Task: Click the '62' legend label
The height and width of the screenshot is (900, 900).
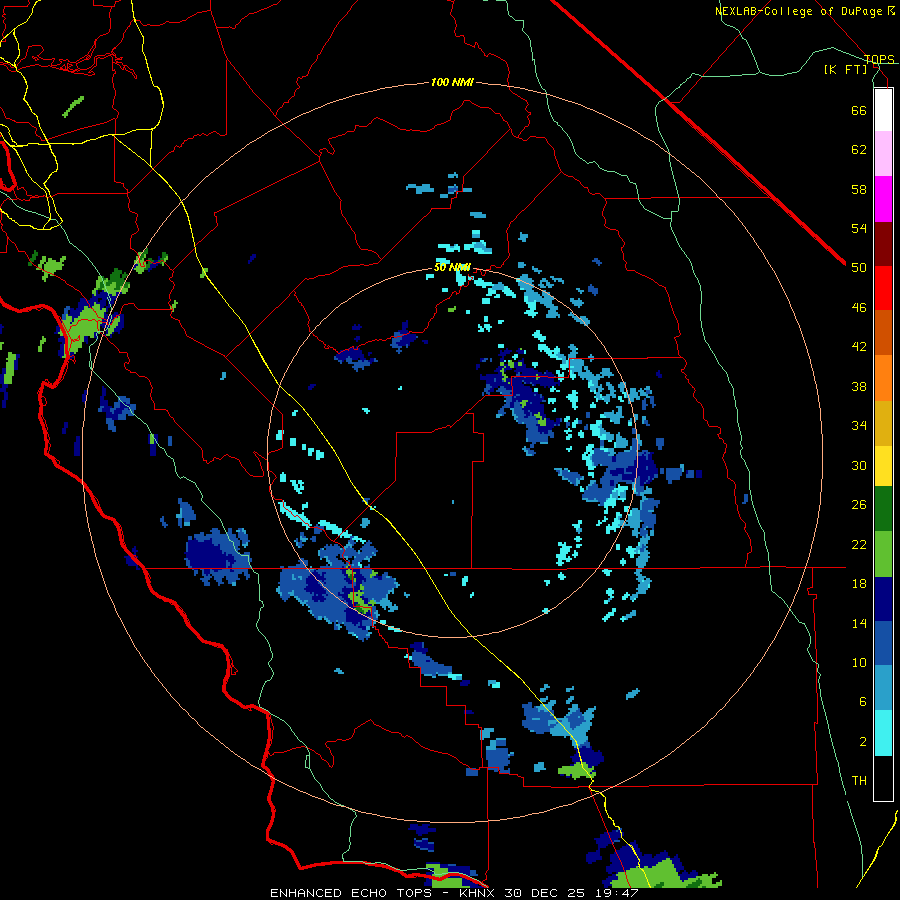Action: [859, 150]
